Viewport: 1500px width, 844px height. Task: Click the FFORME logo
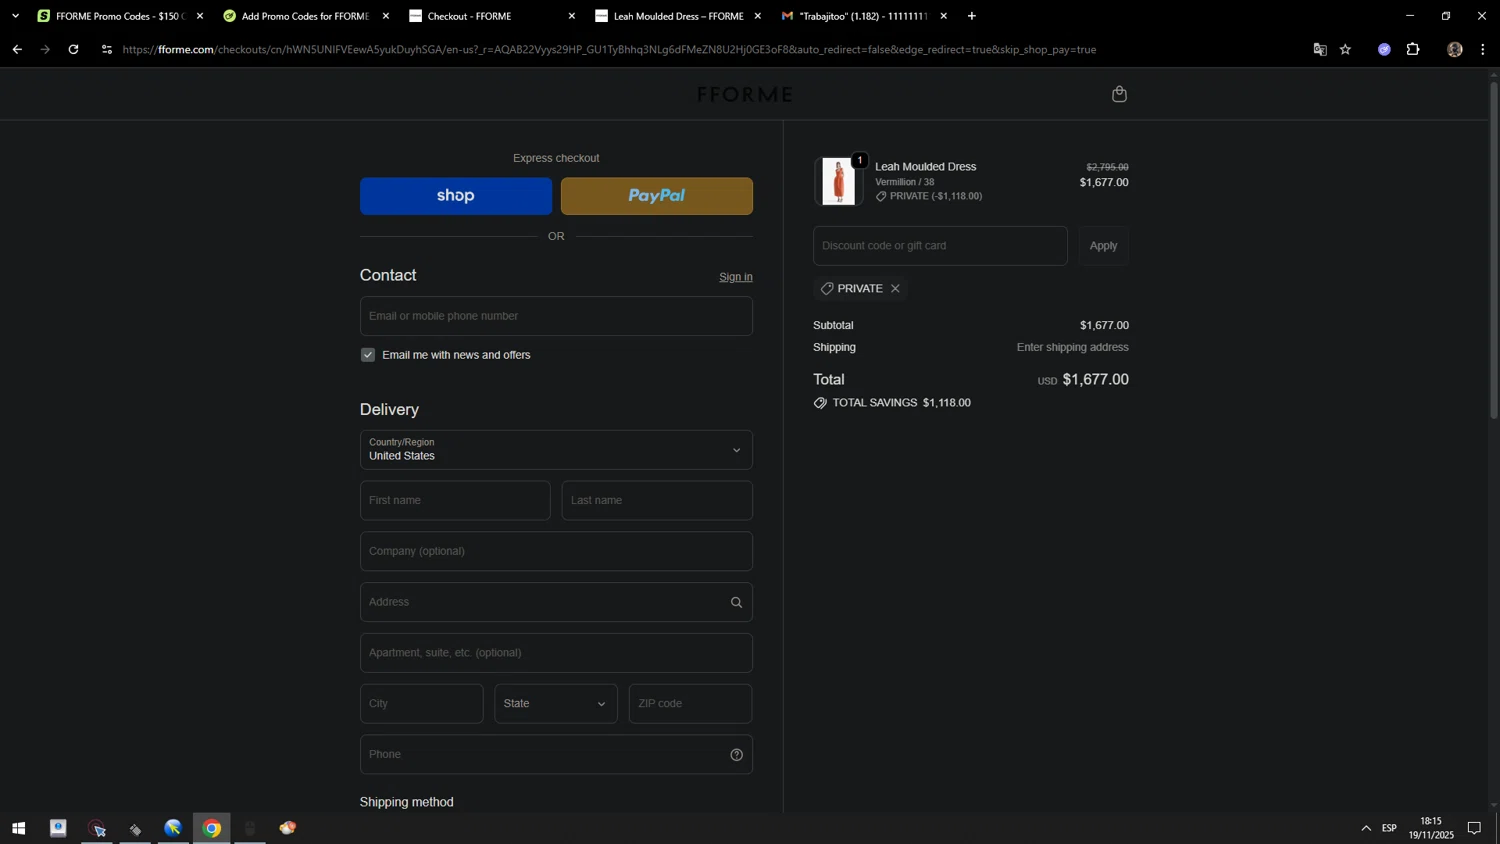745,94
